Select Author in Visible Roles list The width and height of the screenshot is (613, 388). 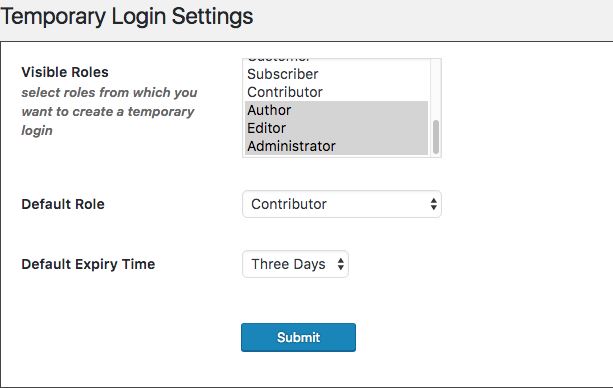pos(336,110)
